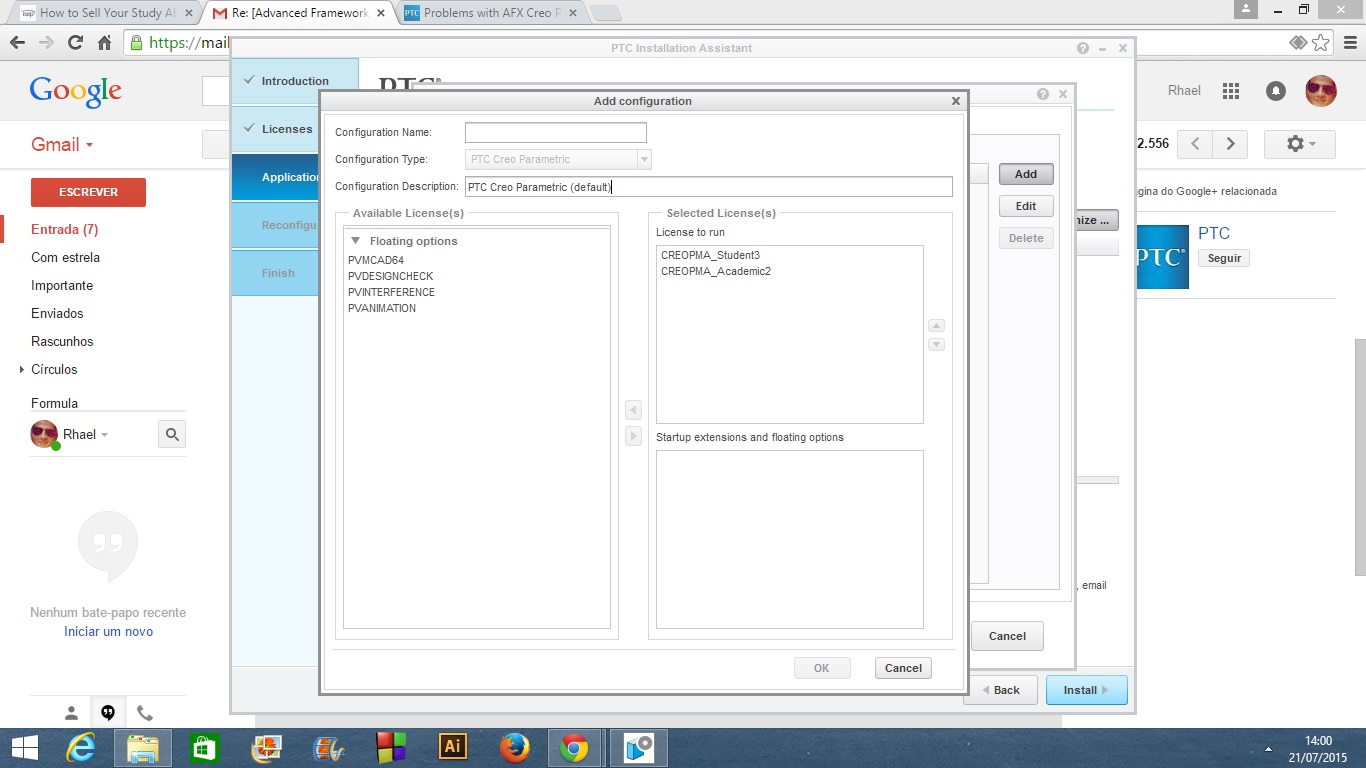Show Hangouts conversations icon

pyautogui.click(x=108, y=713)
